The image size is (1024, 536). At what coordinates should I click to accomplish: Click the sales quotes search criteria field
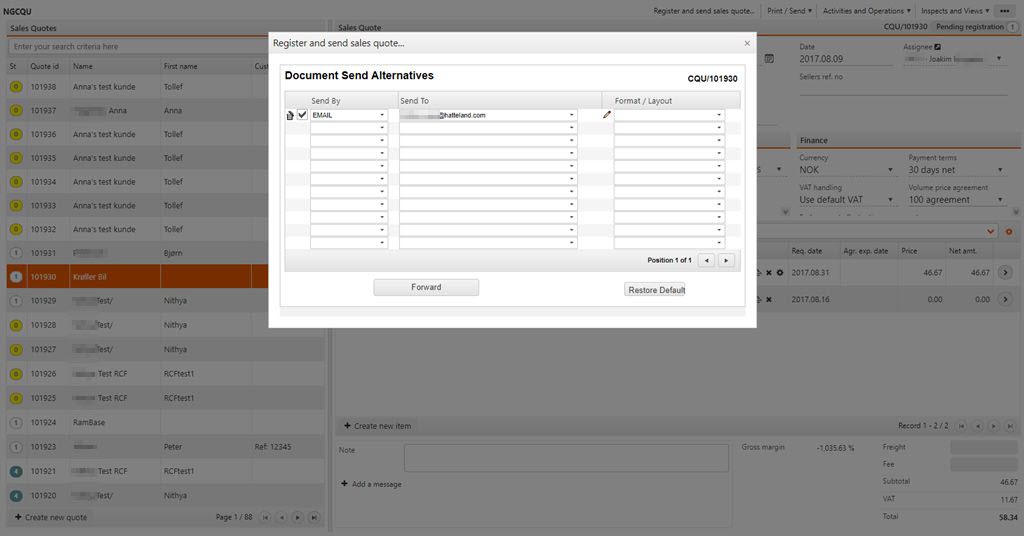(166, 46)
